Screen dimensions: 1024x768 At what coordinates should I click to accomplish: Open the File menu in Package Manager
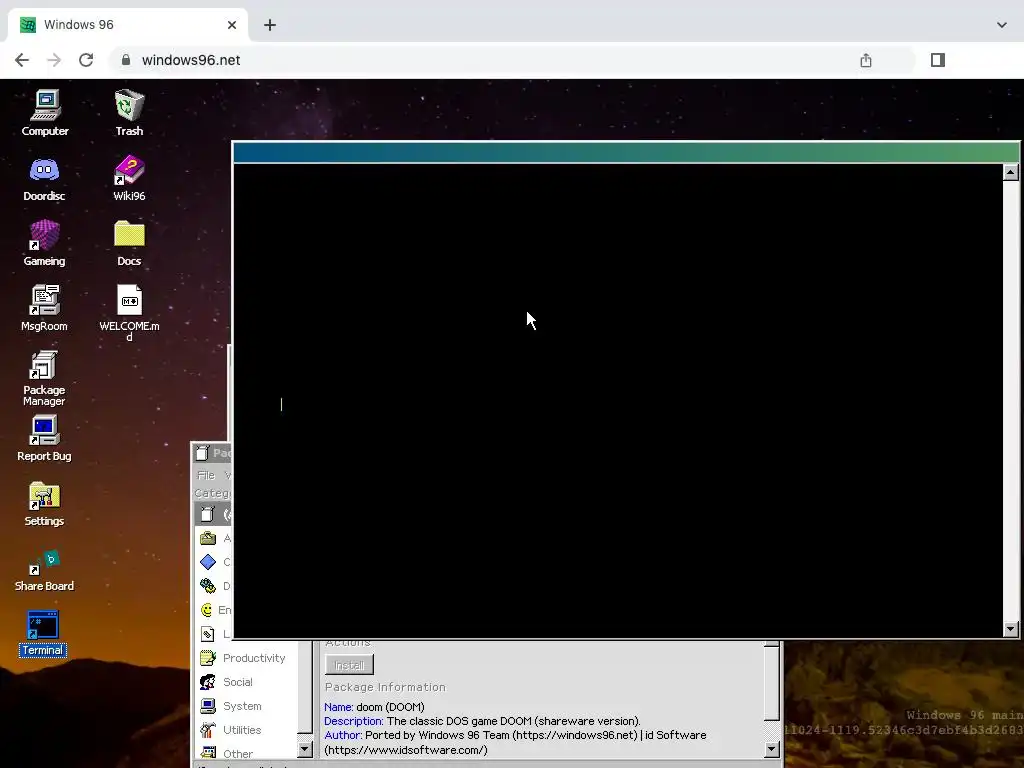pos(206,475)
